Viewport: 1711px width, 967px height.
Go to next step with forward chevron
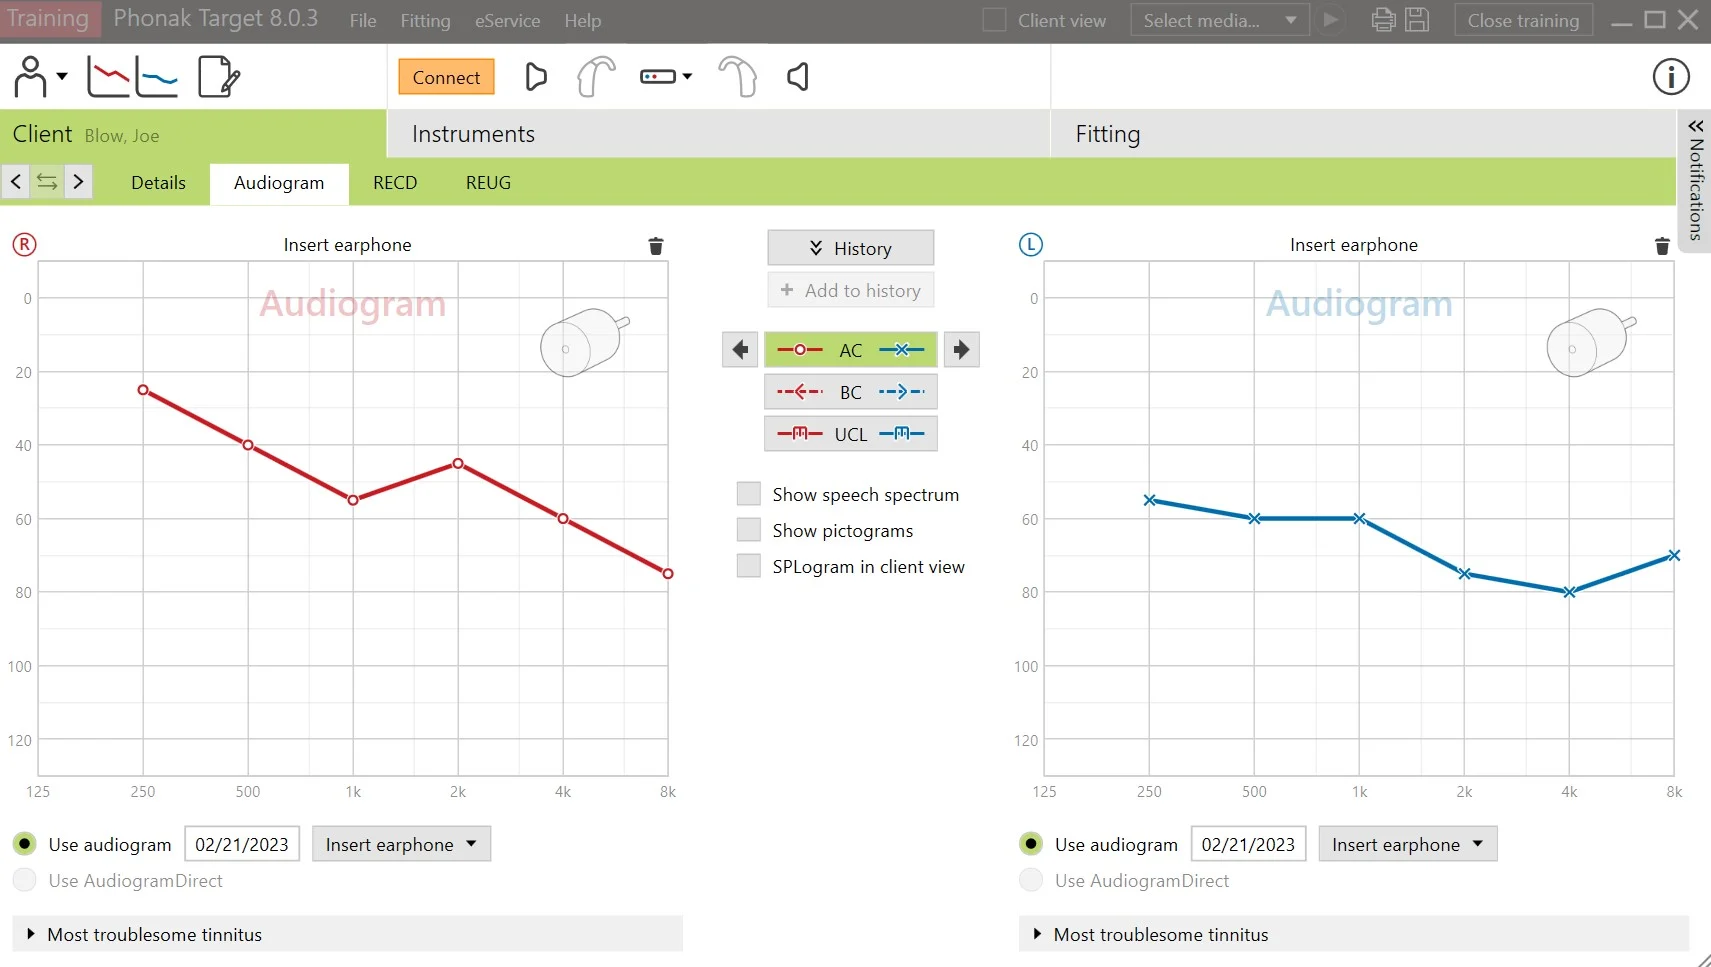(x=78, y=182)
